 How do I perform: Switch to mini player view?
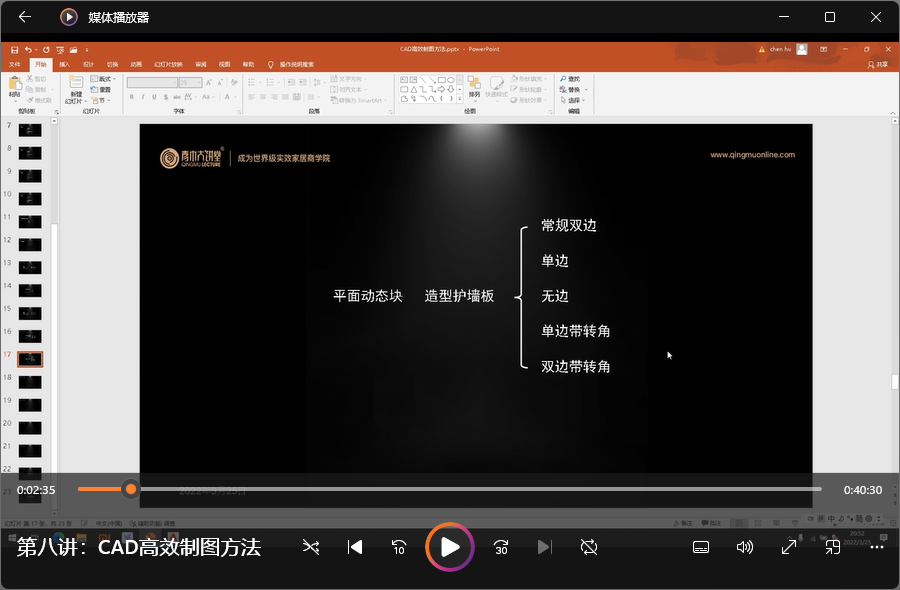(x=833, y=547)
